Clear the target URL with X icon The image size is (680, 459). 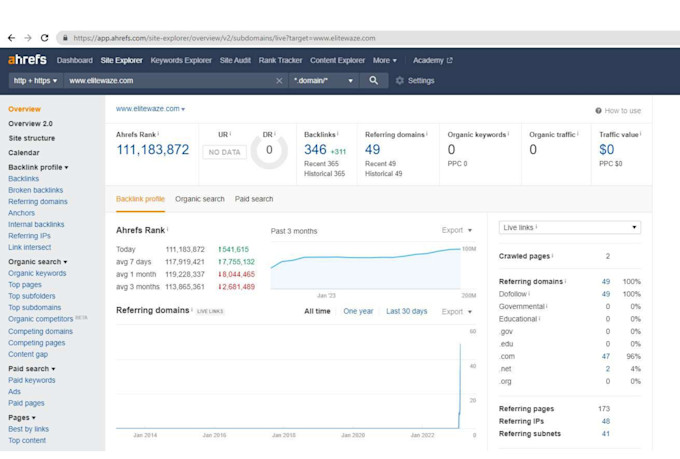coord(279,81)
